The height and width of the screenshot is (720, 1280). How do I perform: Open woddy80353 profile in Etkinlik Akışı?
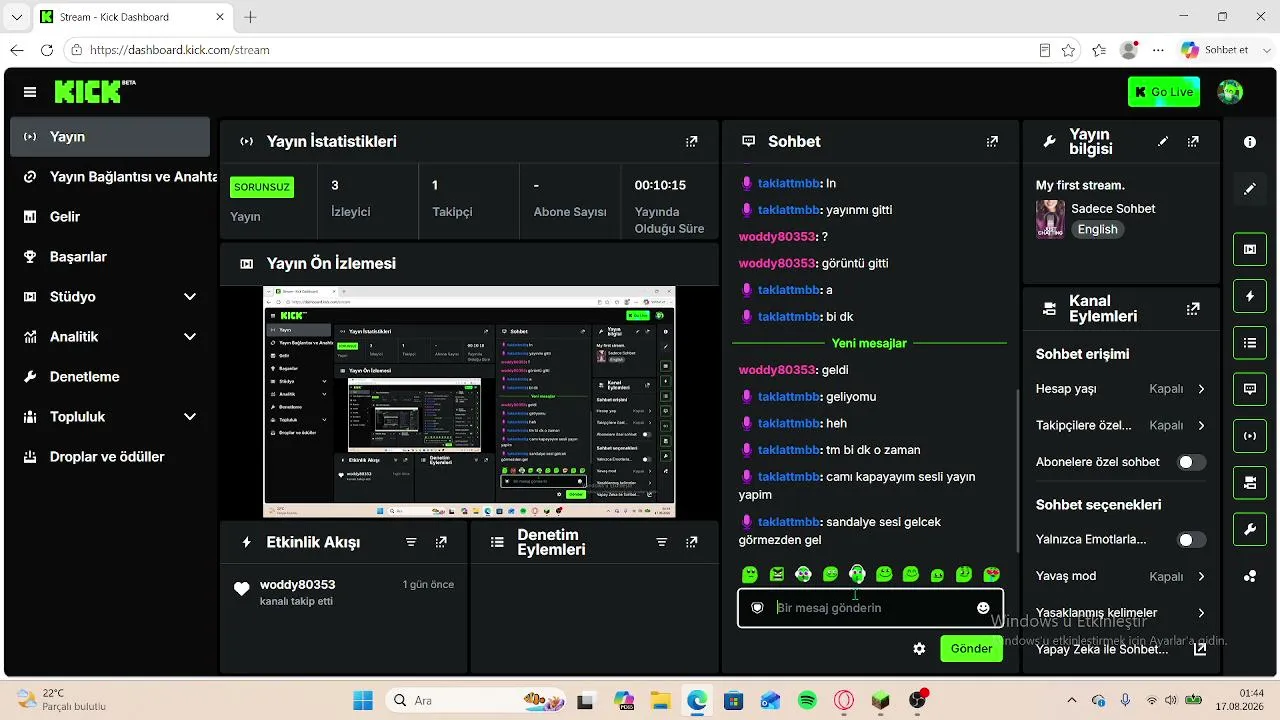pos(297,585)
